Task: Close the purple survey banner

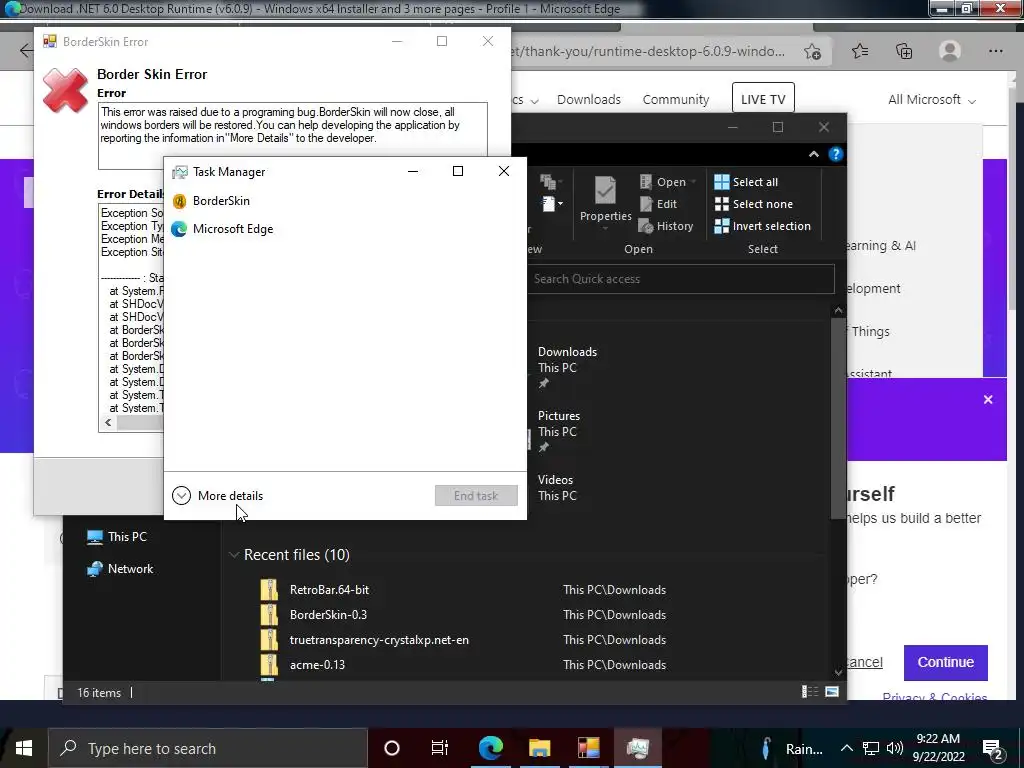Action: coord(988,400)
